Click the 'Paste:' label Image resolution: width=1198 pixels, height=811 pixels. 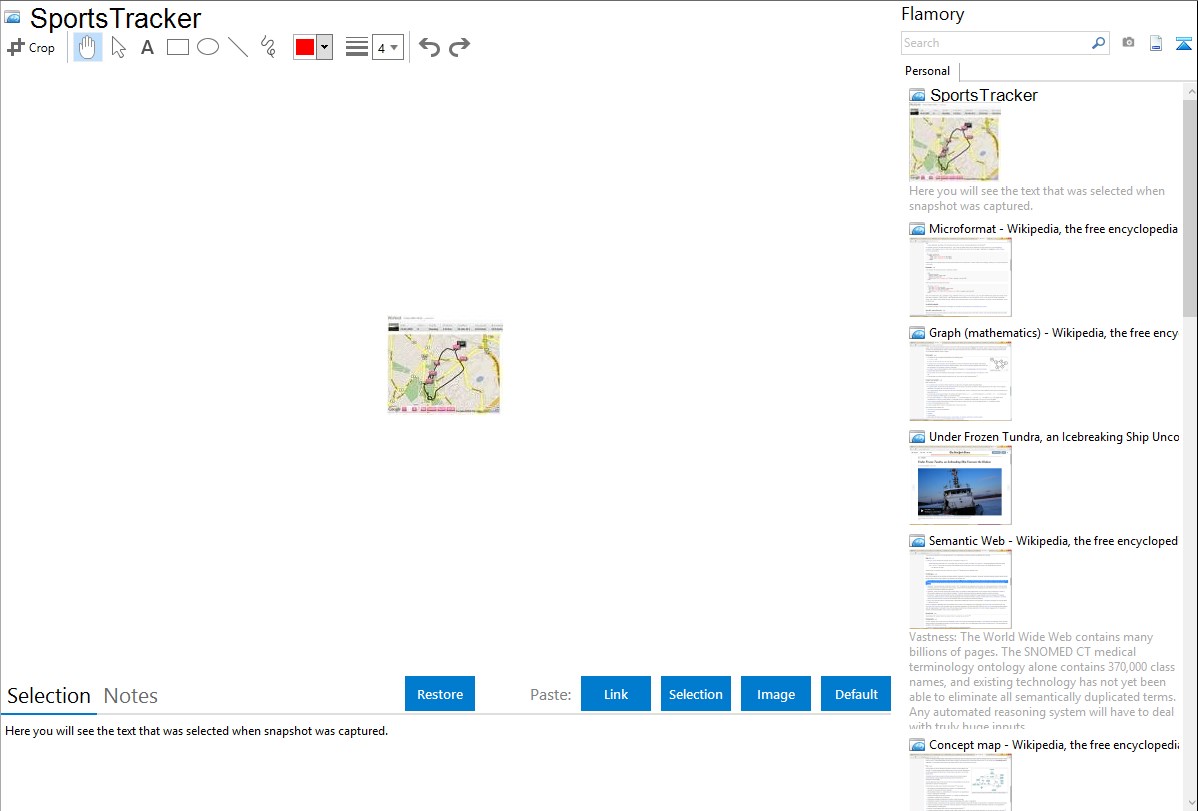pos(550,694)
